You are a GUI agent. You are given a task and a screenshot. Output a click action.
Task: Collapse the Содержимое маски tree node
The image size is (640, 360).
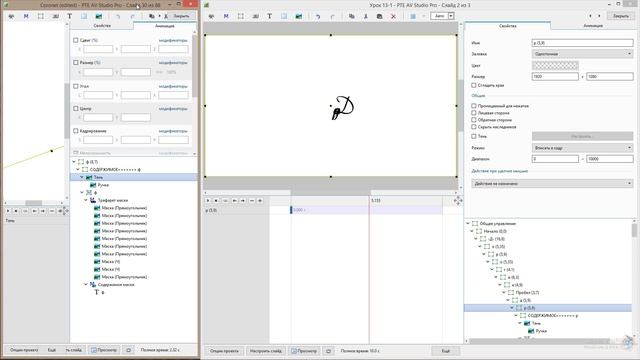pos(86,284)
